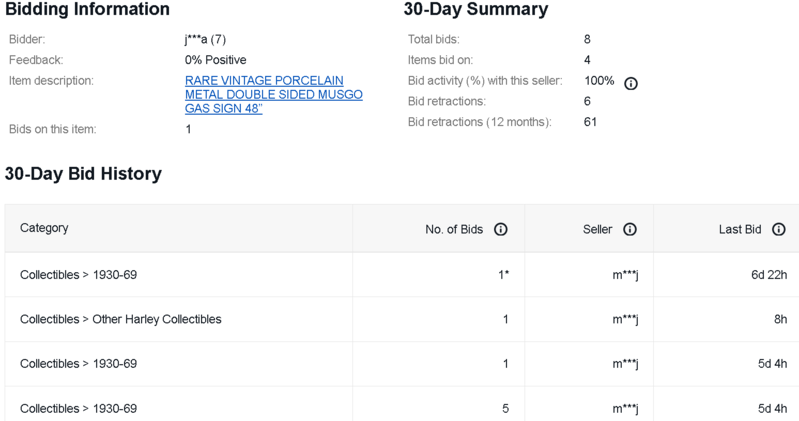This screenshot has height=421, width=799.
Task: Click the info icon next to Last Bid header
Action: [x=779, y=229]
